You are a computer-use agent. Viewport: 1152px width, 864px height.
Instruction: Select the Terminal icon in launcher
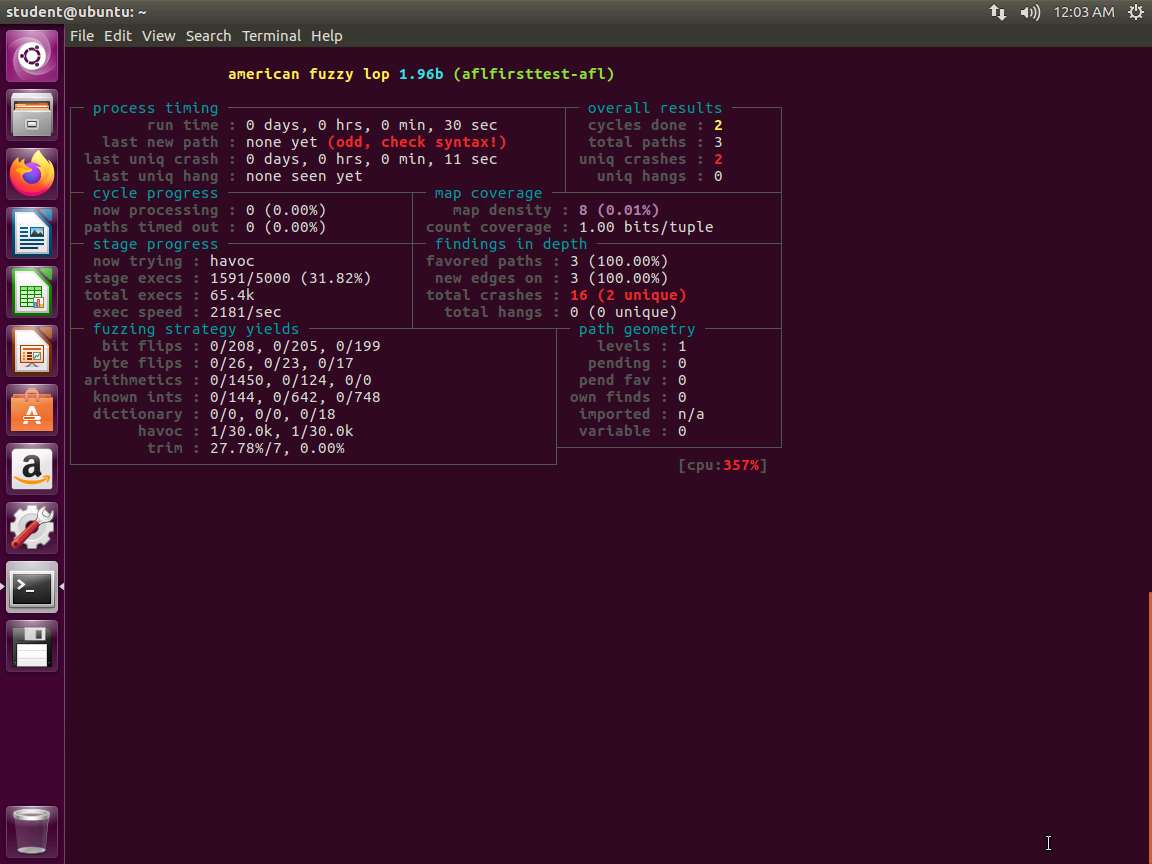(32, 588)
